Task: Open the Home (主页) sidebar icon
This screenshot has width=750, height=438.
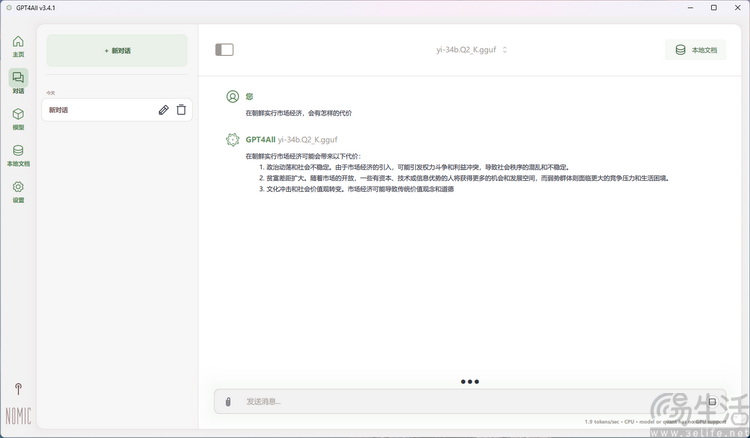Action: click(18, 46)
